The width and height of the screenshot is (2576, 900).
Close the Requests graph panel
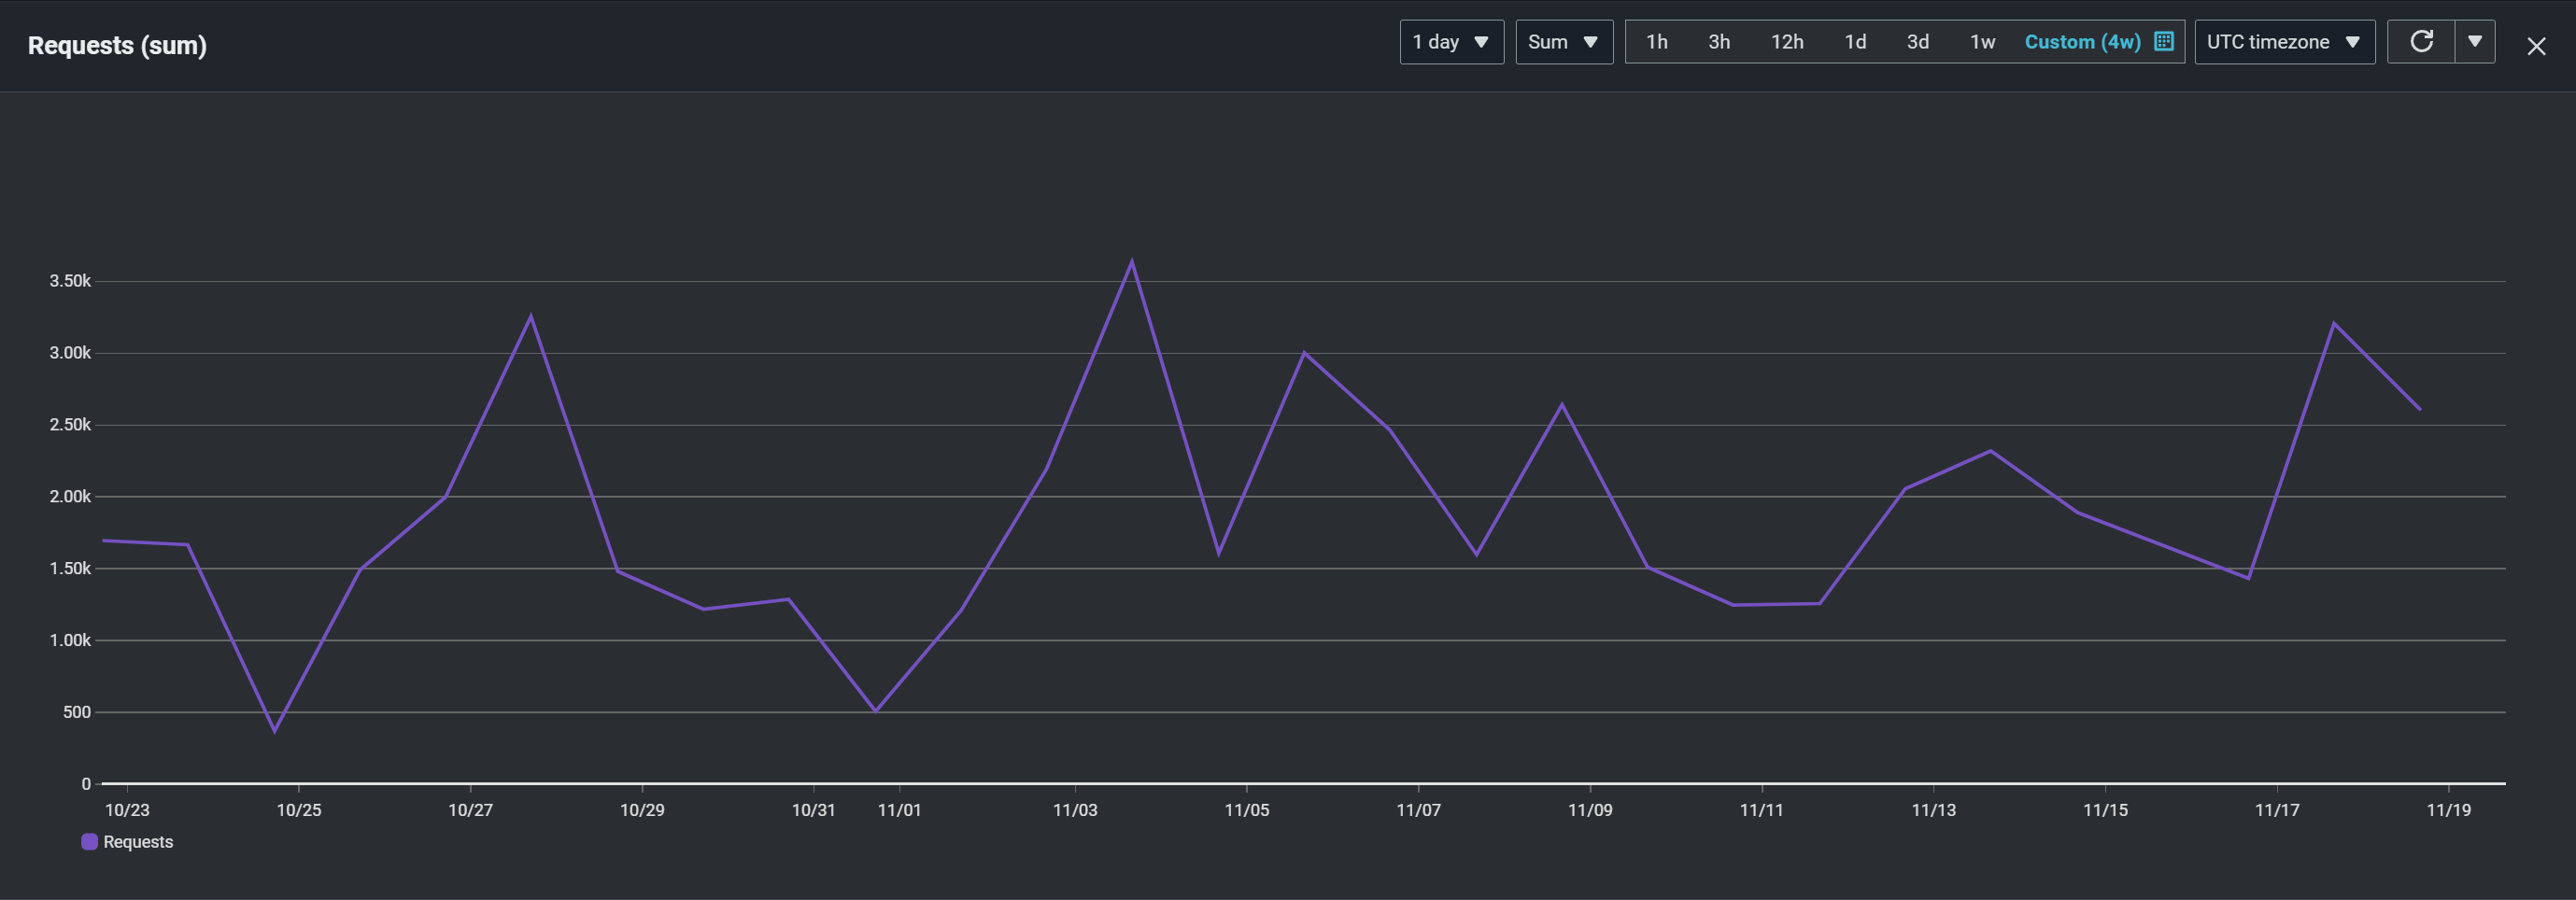coord(2536,46)
